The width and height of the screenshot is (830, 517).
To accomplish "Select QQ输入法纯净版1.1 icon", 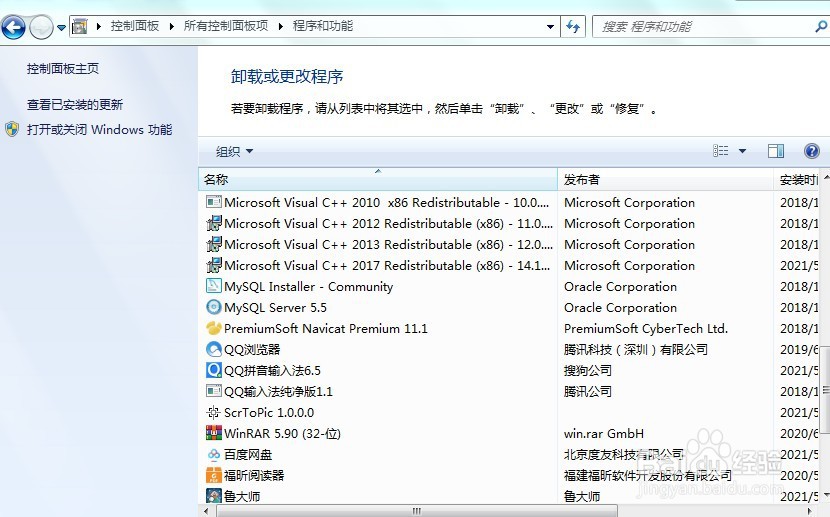I will 213,391.
